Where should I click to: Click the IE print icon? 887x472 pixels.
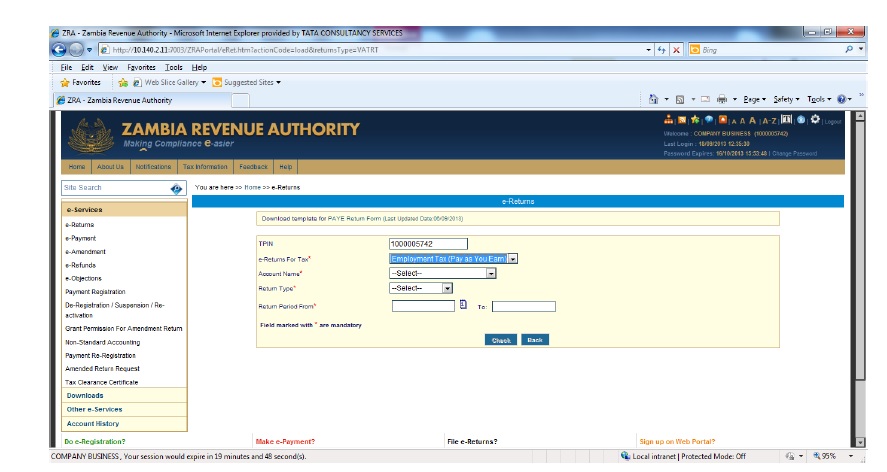click(x=721, y=99)
